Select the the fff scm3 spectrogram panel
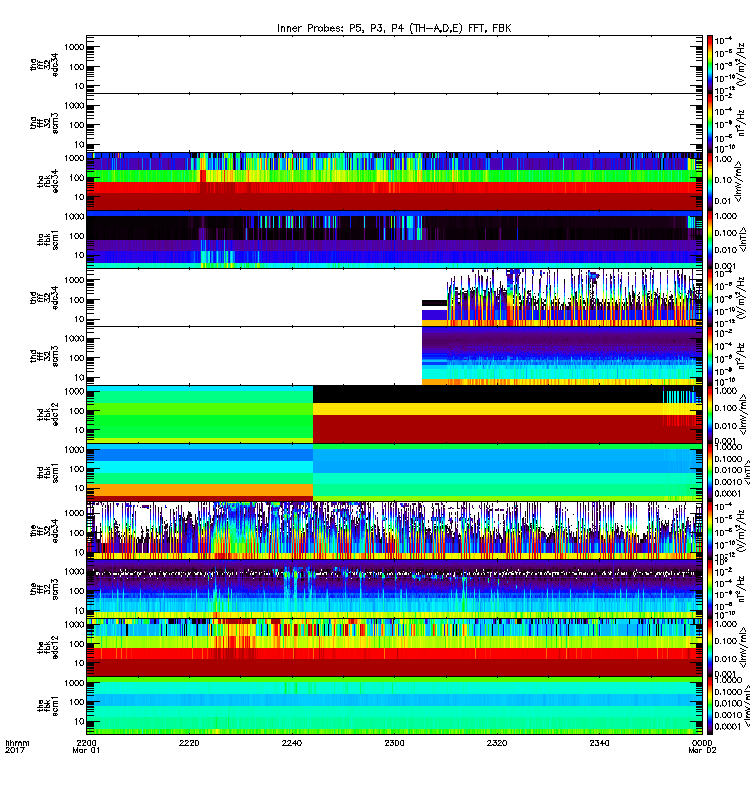 (394, 589)
